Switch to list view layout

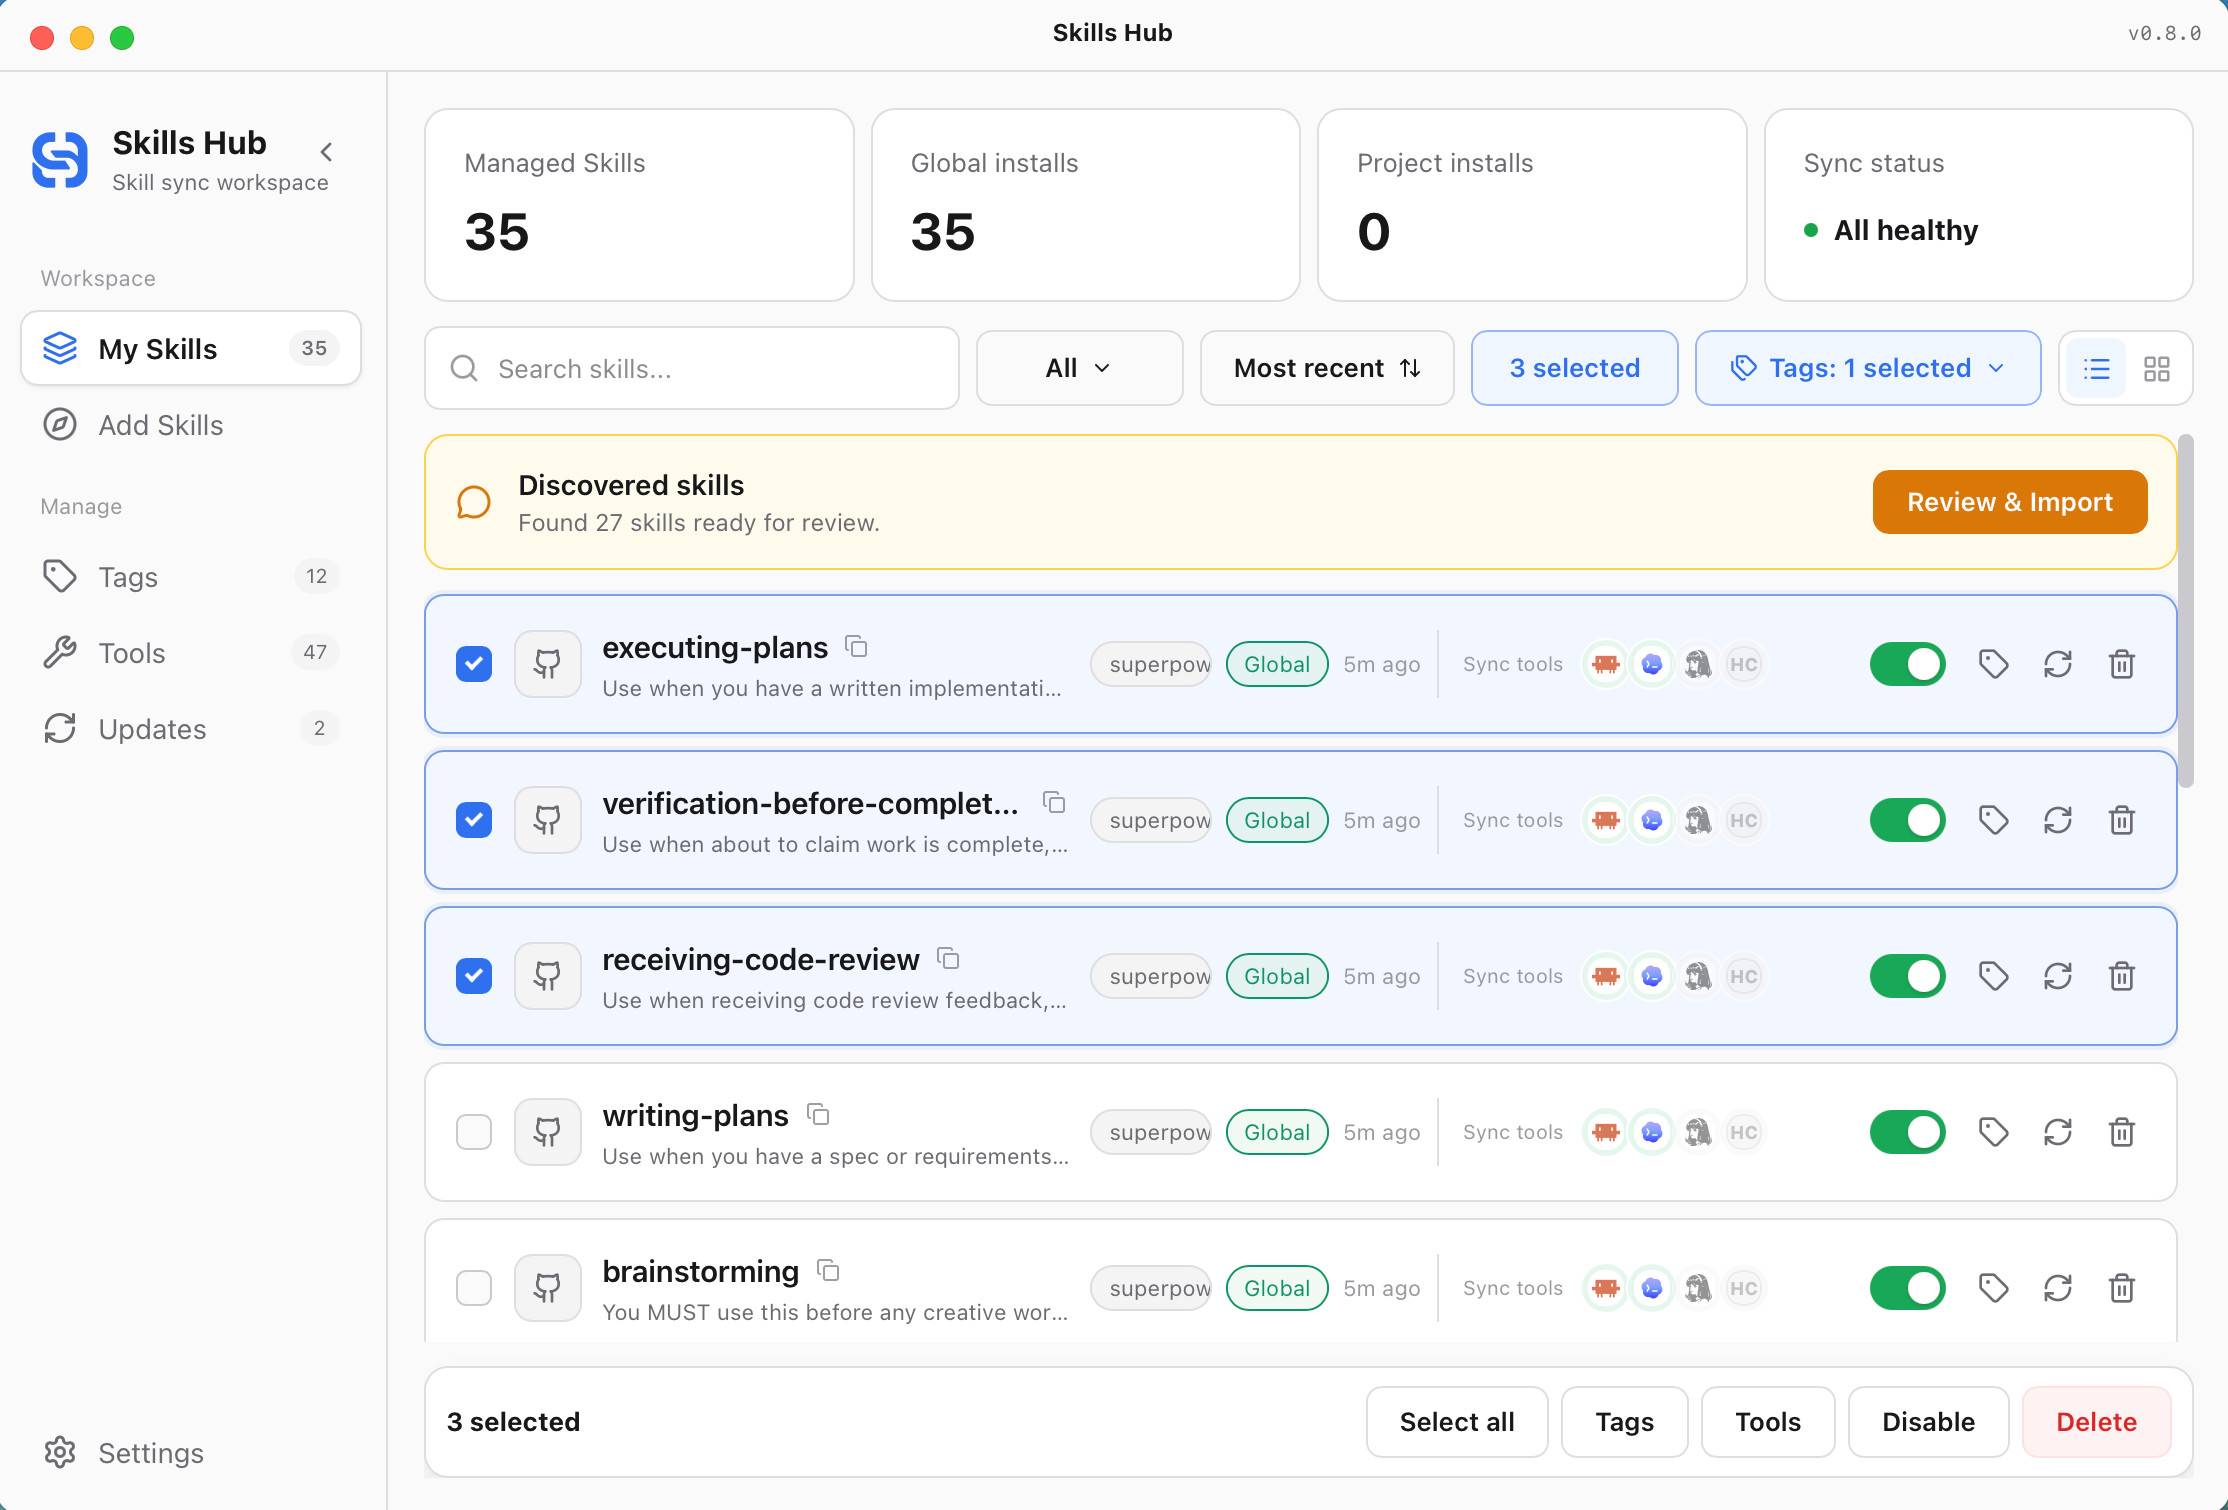pos(2097,369)
